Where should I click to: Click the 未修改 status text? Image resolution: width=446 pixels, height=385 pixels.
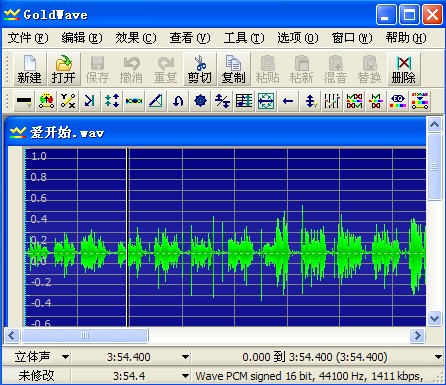(36, 376)
